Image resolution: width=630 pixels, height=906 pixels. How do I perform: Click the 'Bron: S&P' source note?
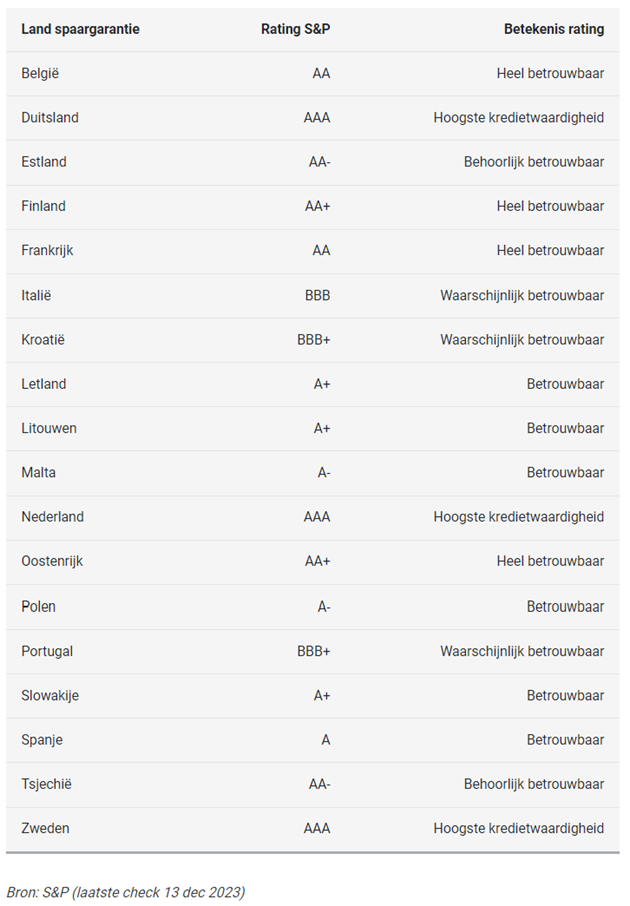pyautogui.click(x=125, y=892)
